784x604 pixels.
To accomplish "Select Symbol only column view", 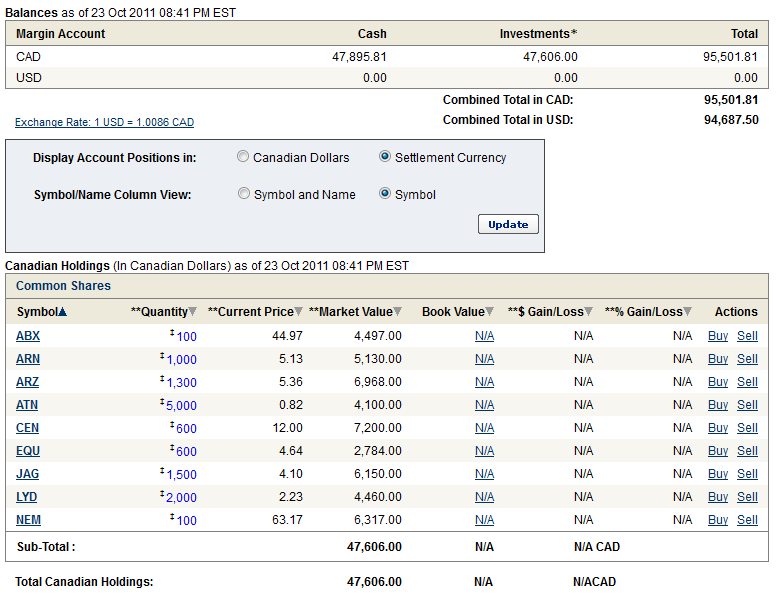I will click(x=385, y=194).
